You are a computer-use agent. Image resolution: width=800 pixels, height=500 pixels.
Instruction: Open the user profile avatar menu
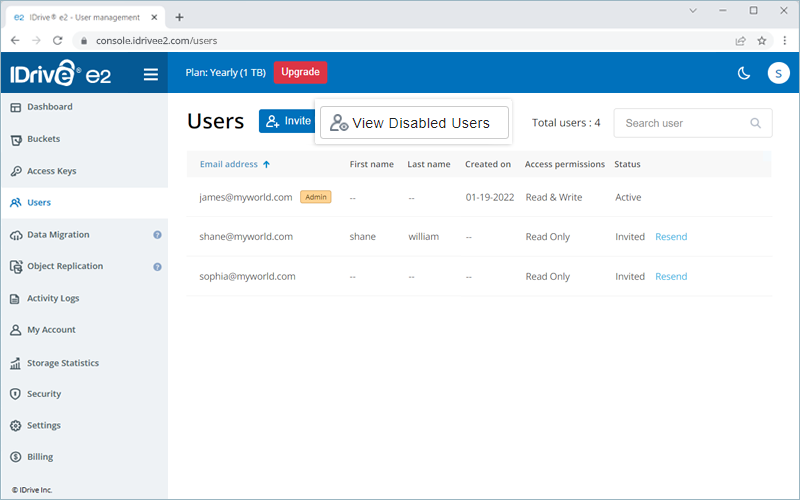(778, 73)
